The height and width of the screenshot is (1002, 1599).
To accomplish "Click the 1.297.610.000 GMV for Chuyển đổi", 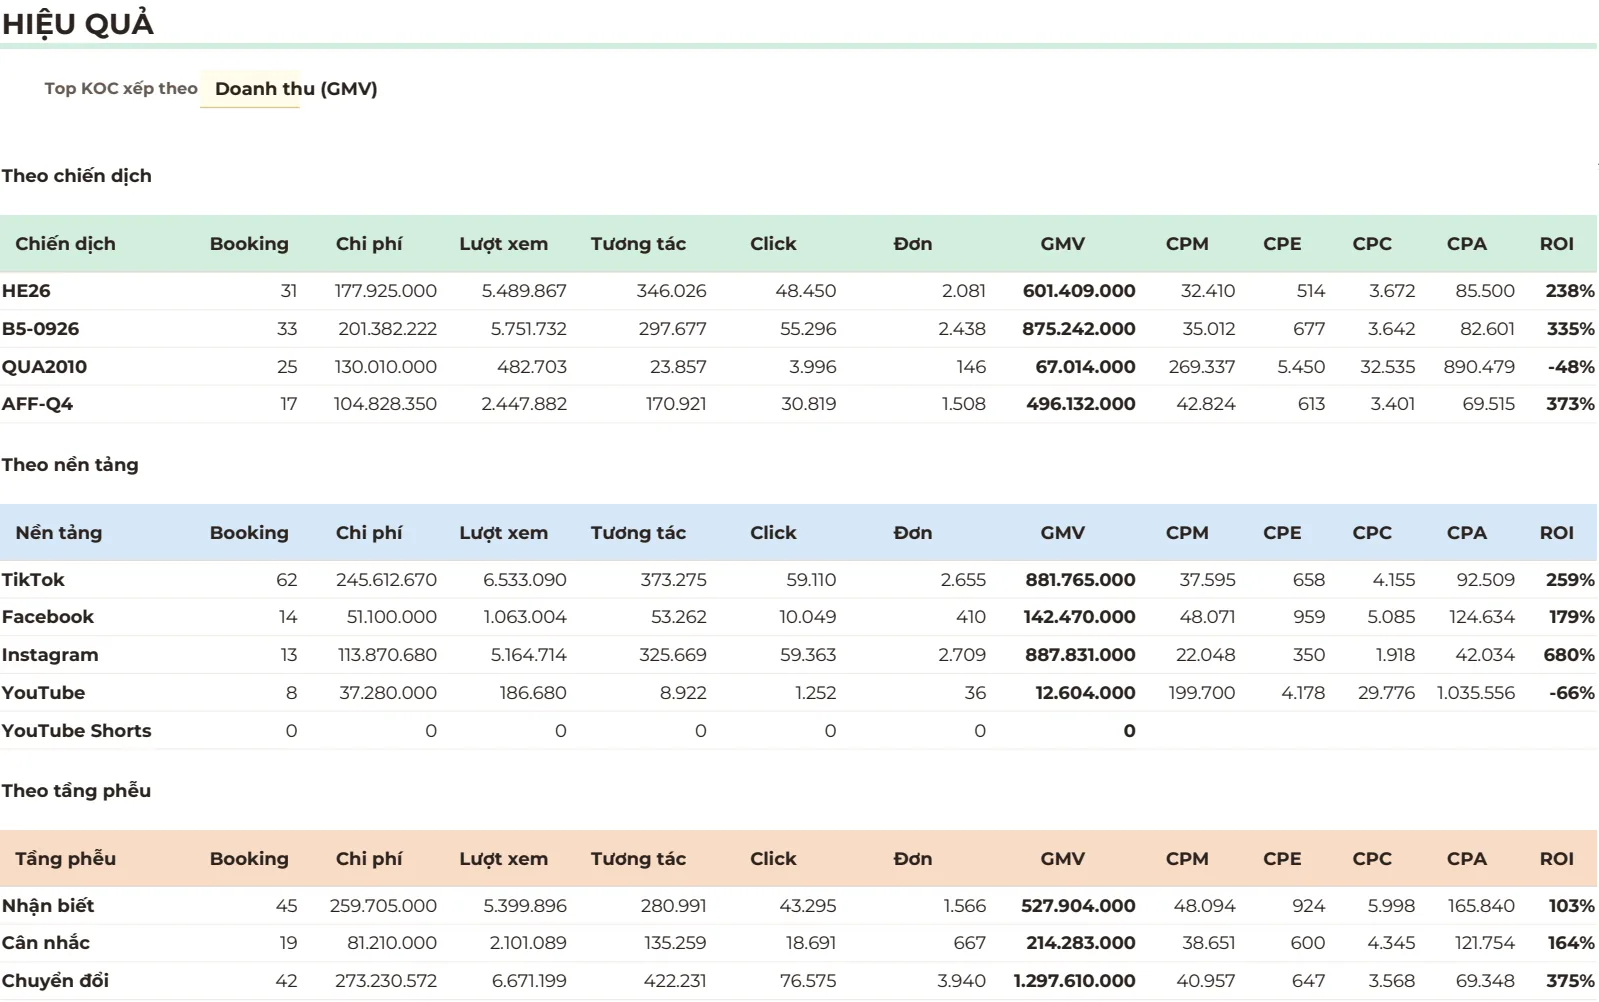I will click(1074, 981).
